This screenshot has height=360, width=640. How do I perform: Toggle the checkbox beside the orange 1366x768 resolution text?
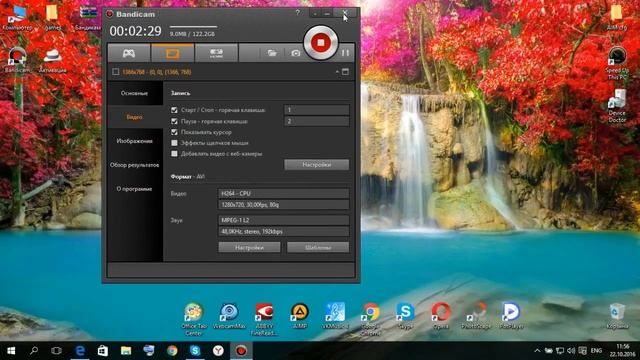tap(116, 72)
